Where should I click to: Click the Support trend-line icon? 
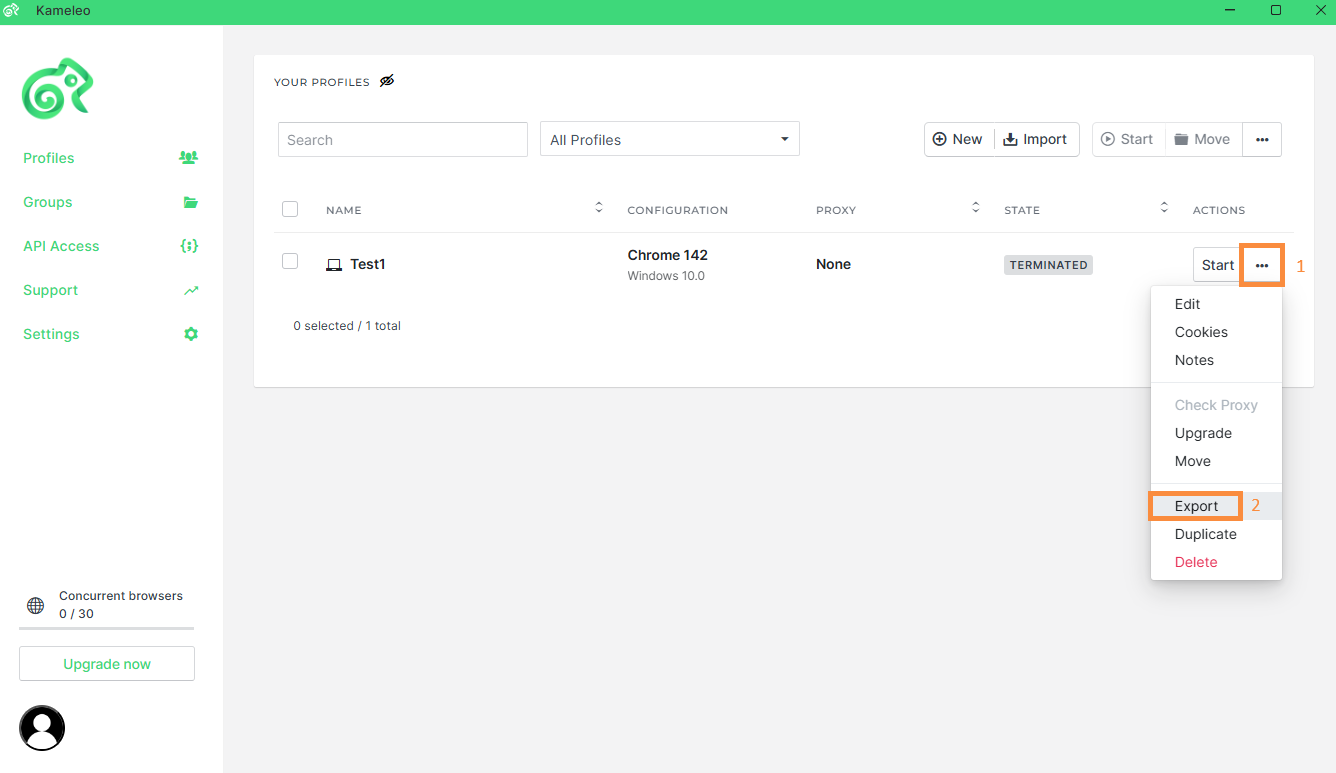pos(191,290)
